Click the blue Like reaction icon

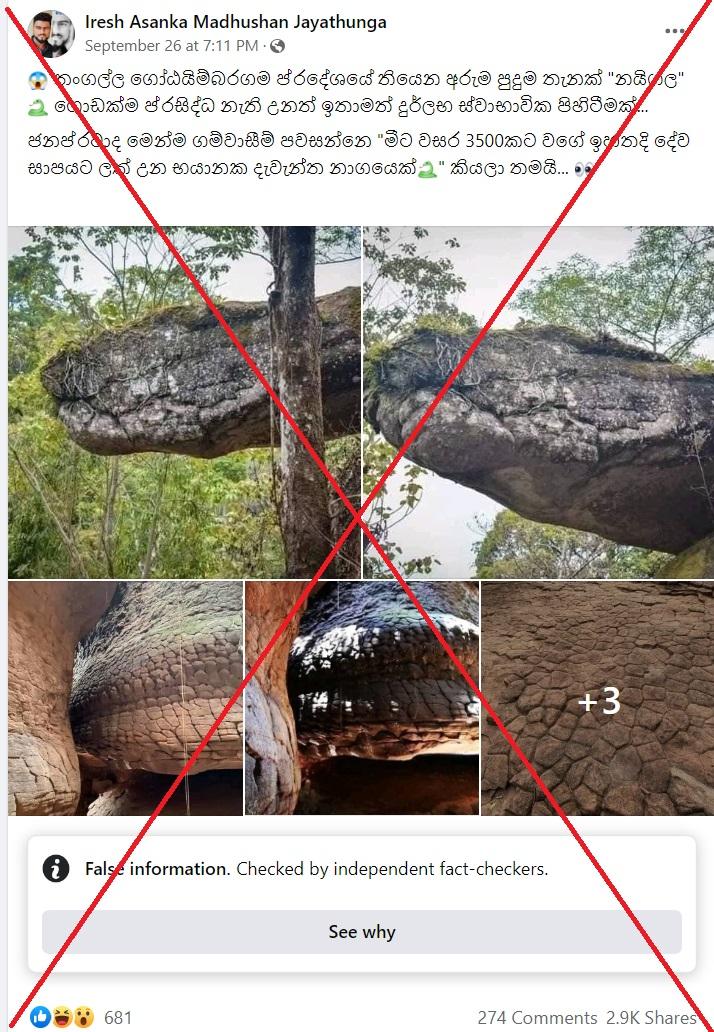point(39,1017)
